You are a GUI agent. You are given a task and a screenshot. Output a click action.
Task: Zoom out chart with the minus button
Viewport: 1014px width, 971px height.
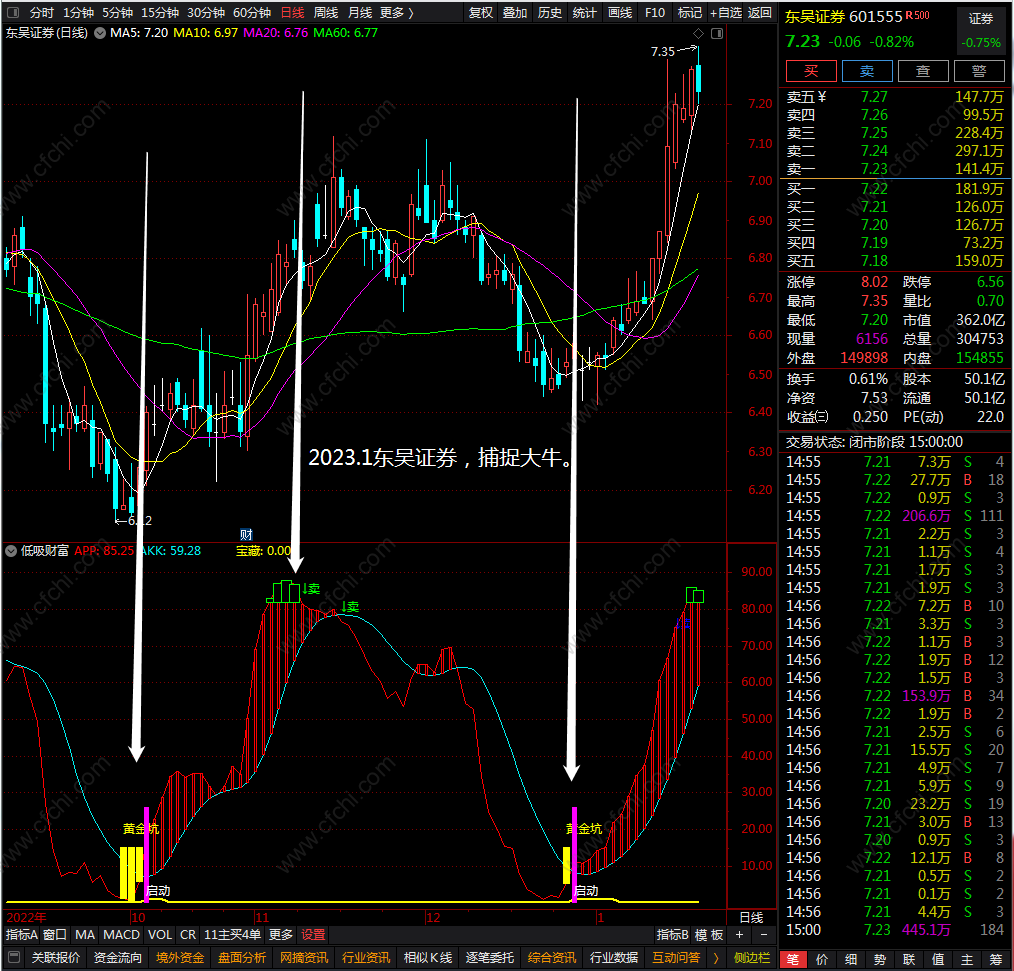(x=764, y=935)
